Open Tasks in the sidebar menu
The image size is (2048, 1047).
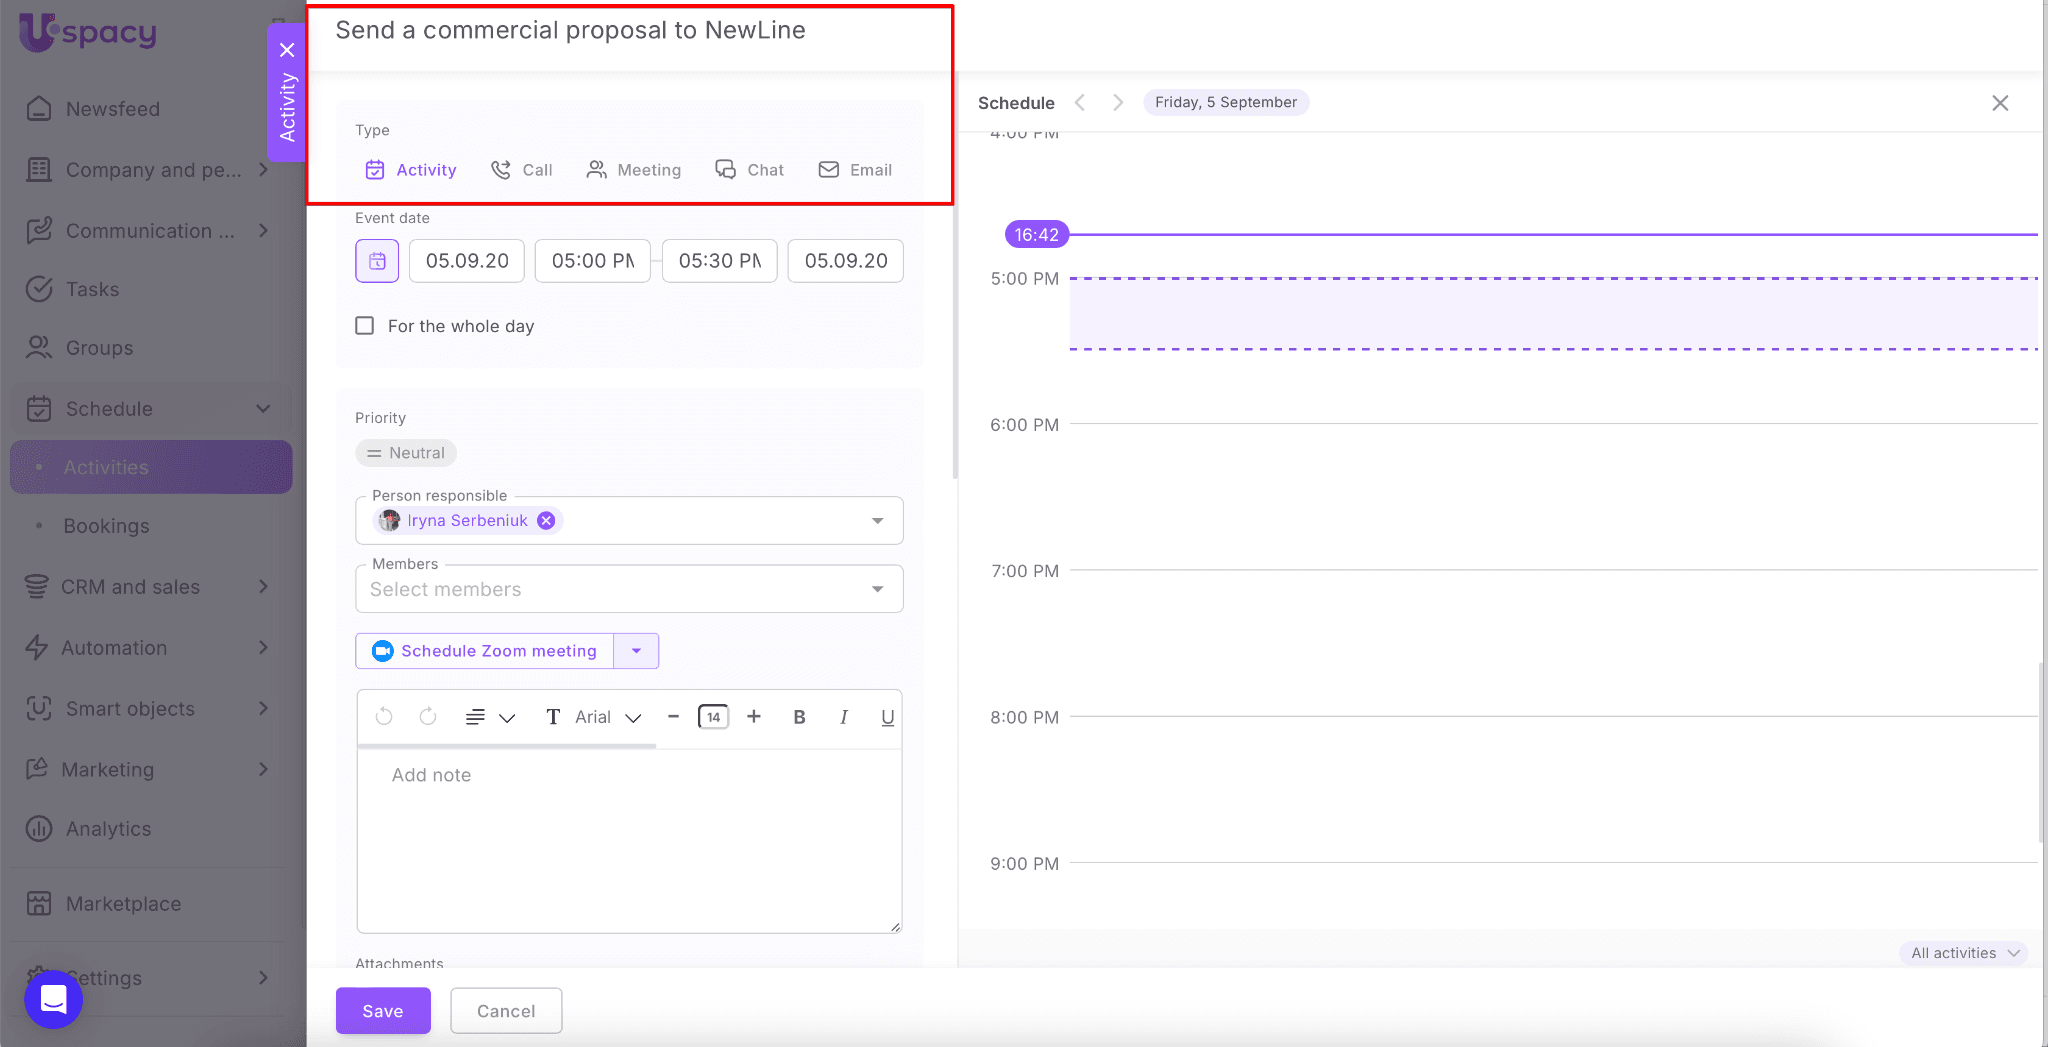pos(92,289)
